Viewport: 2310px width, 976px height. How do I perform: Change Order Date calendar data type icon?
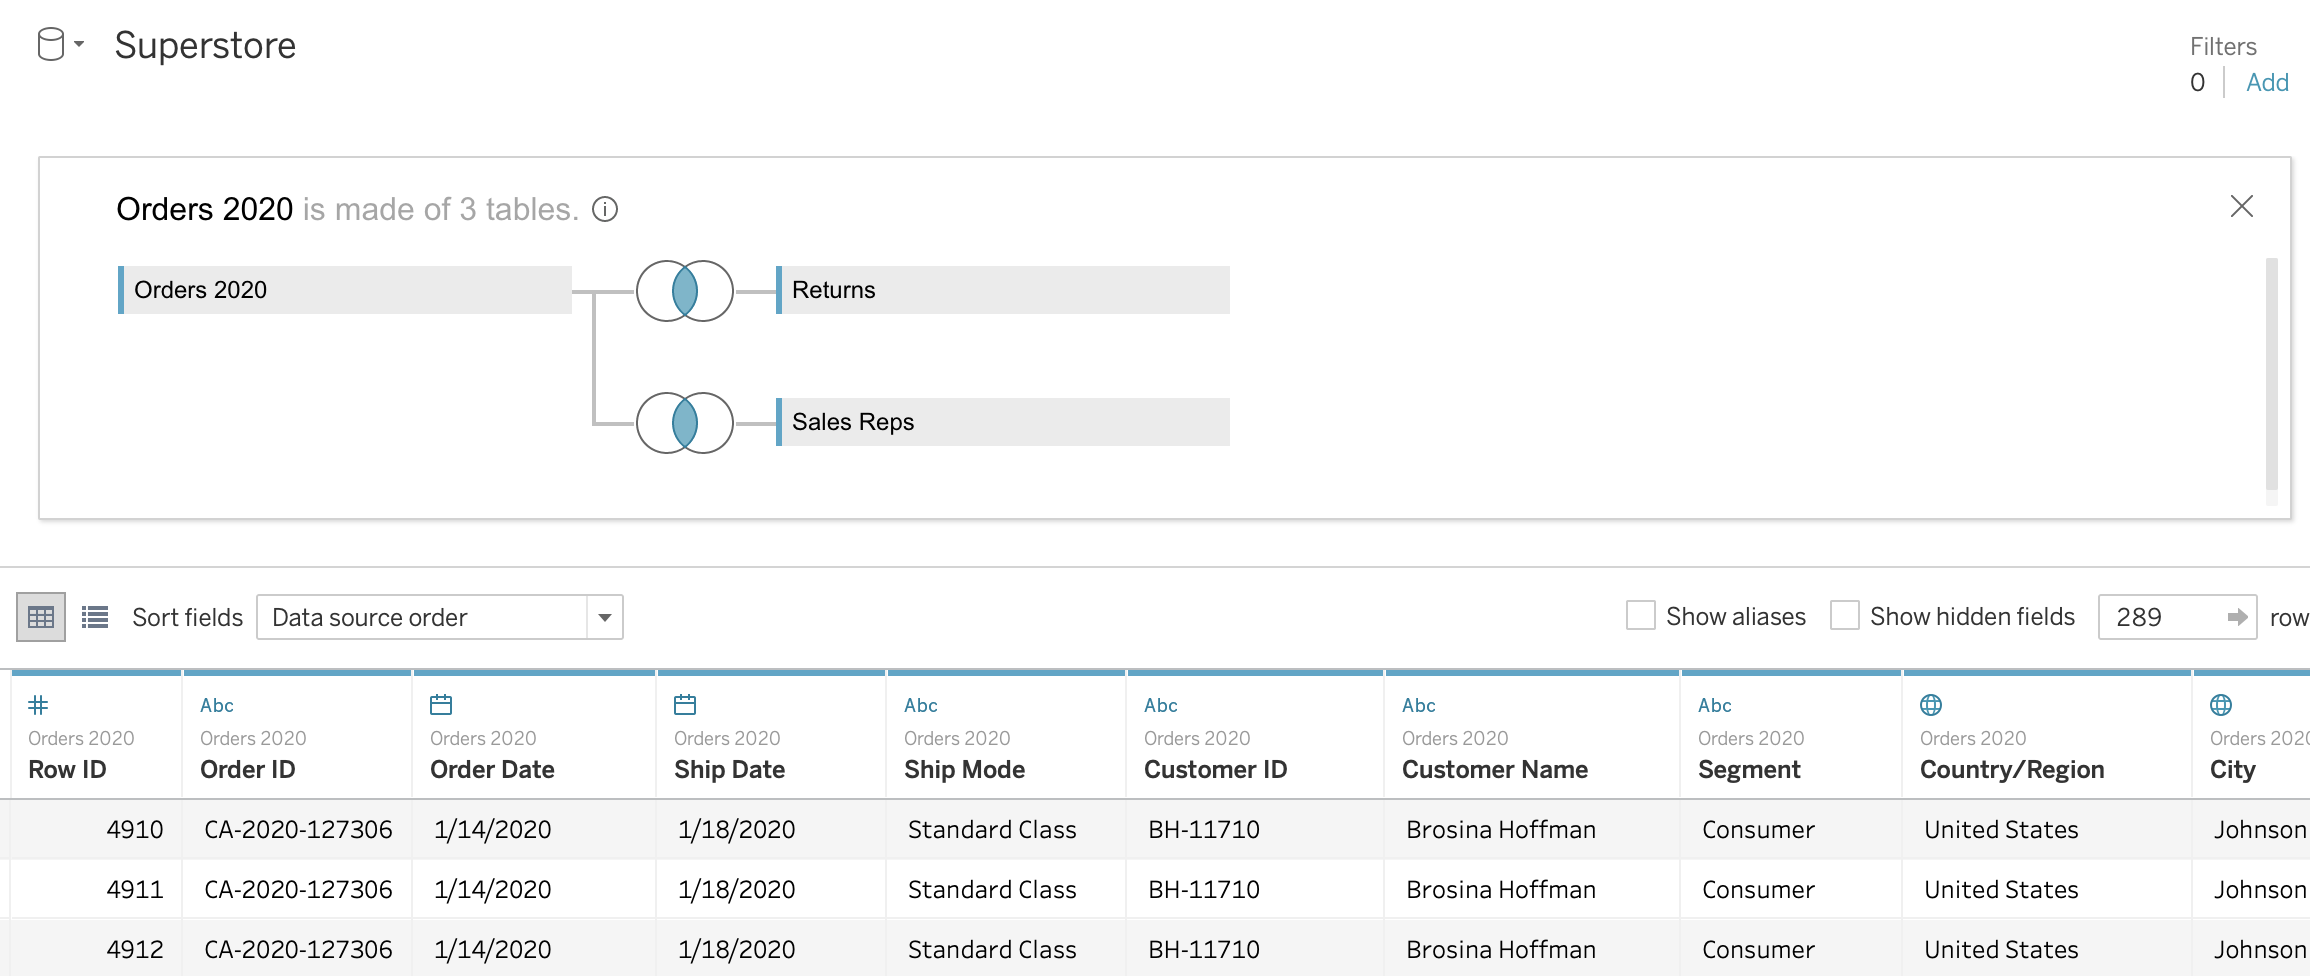point(441,705)
